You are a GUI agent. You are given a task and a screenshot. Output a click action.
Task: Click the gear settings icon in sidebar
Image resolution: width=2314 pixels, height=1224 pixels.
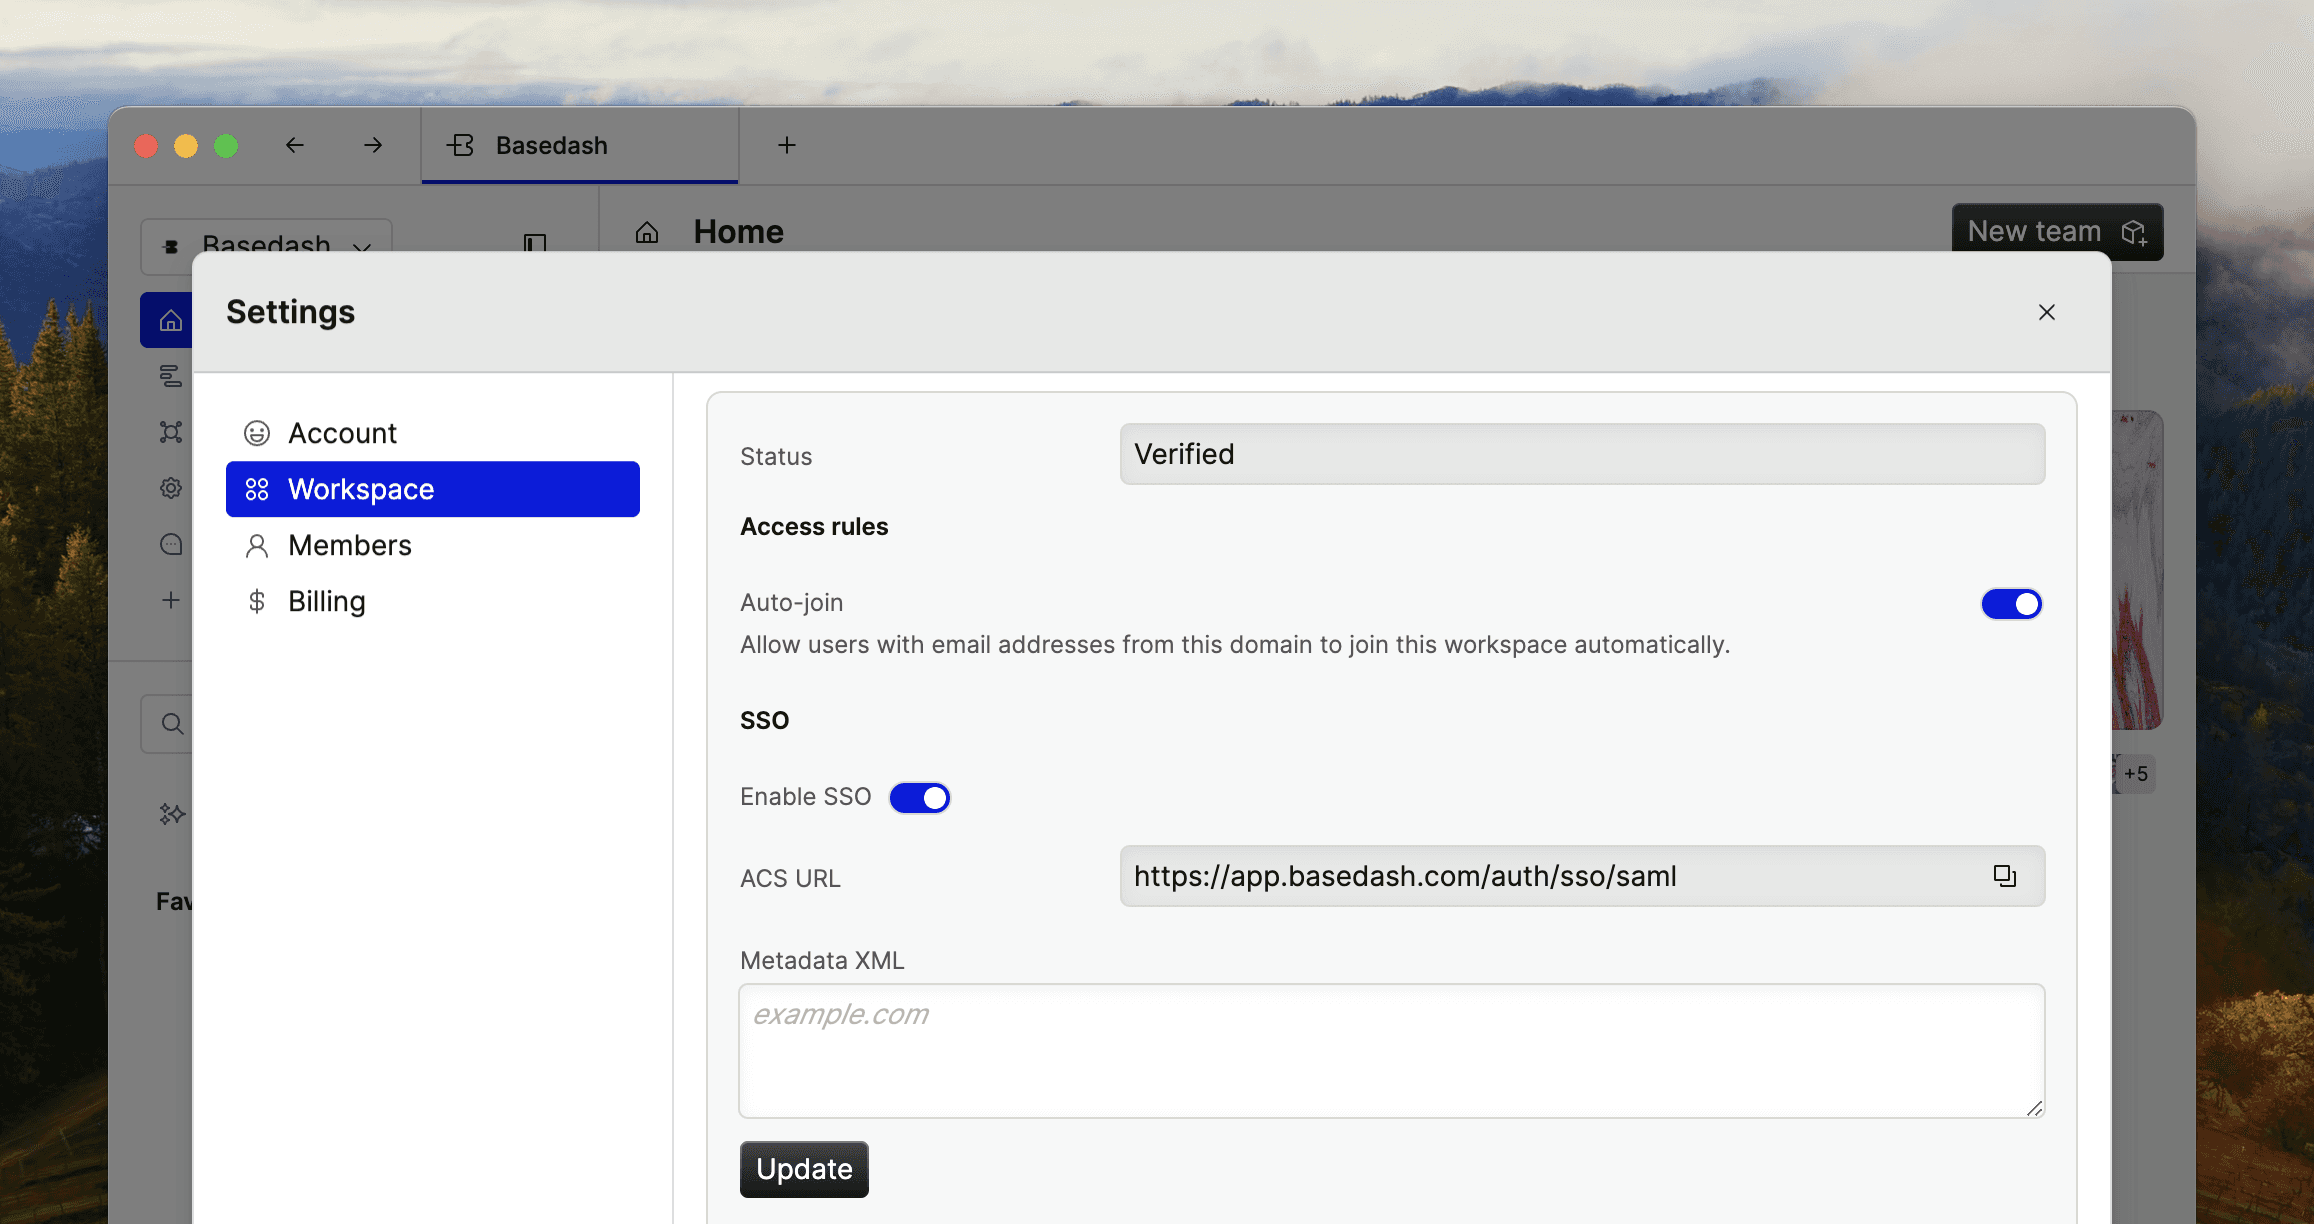(171, 488)
